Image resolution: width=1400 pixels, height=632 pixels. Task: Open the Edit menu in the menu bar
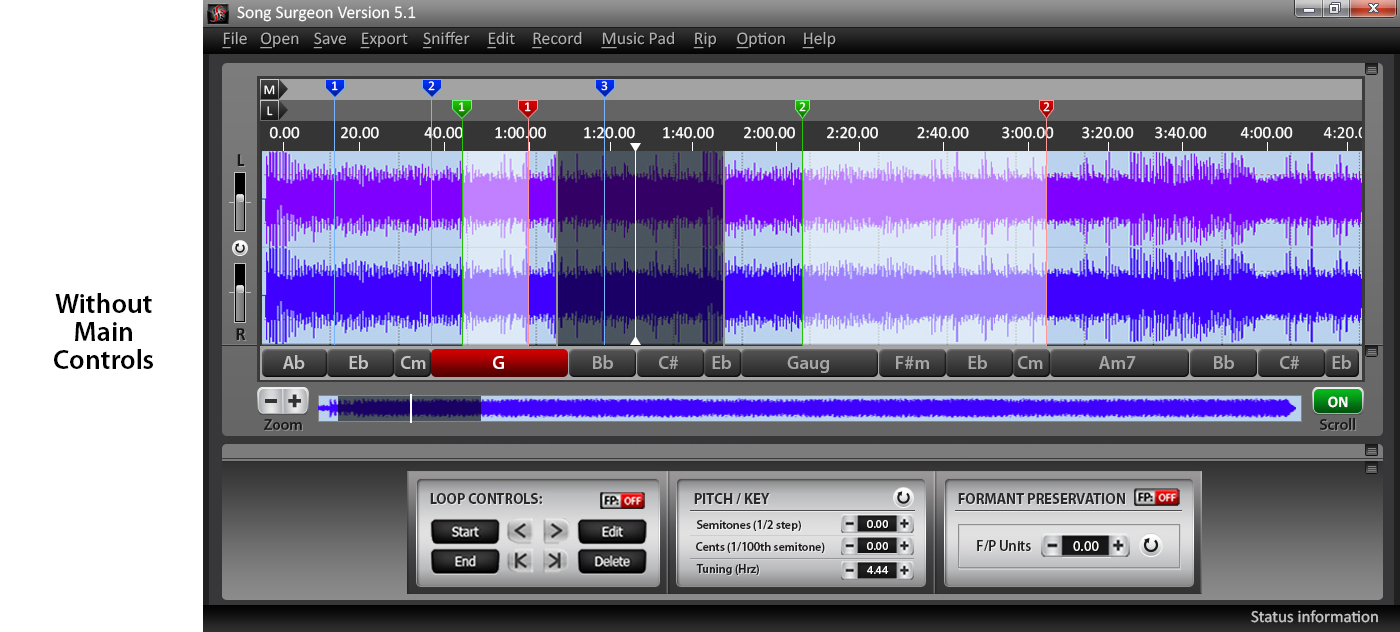click(501, 39)
